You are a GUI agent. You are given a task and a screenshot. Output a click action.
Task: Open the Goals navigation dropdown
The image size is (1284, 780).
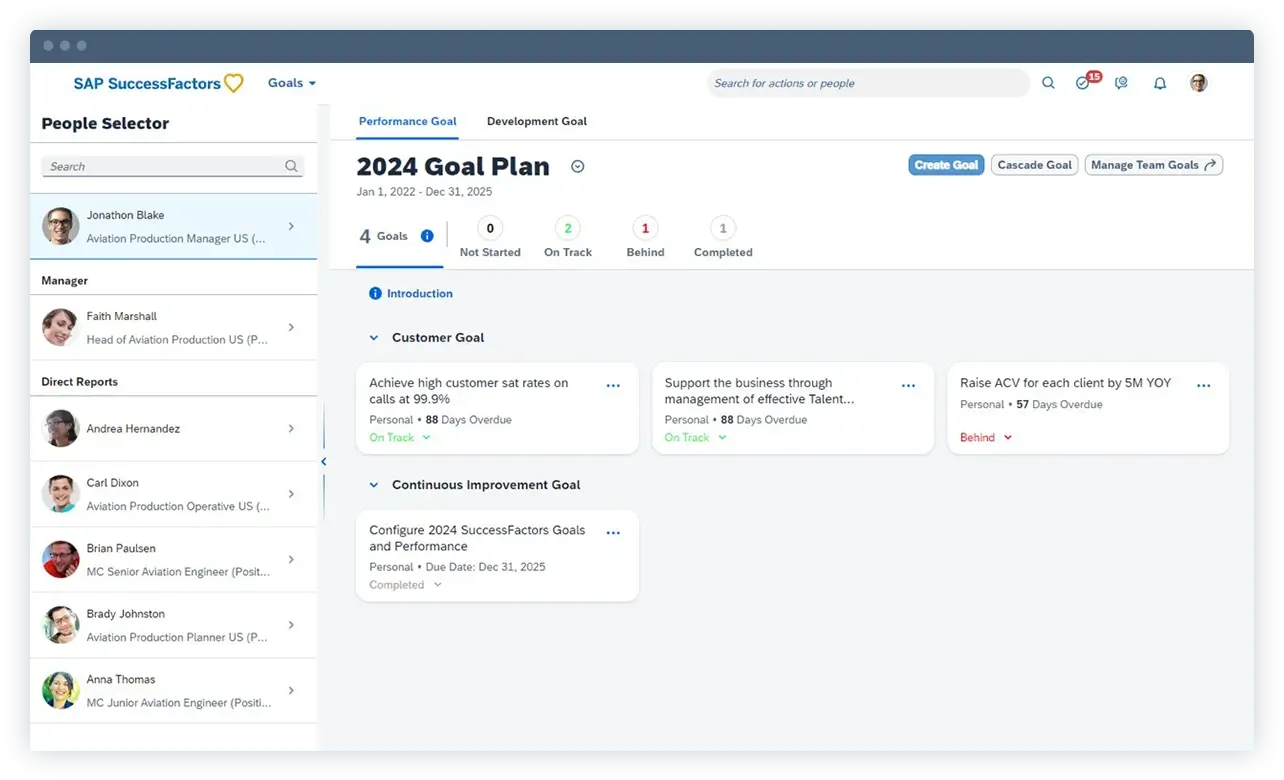click(x=291, y=83)
